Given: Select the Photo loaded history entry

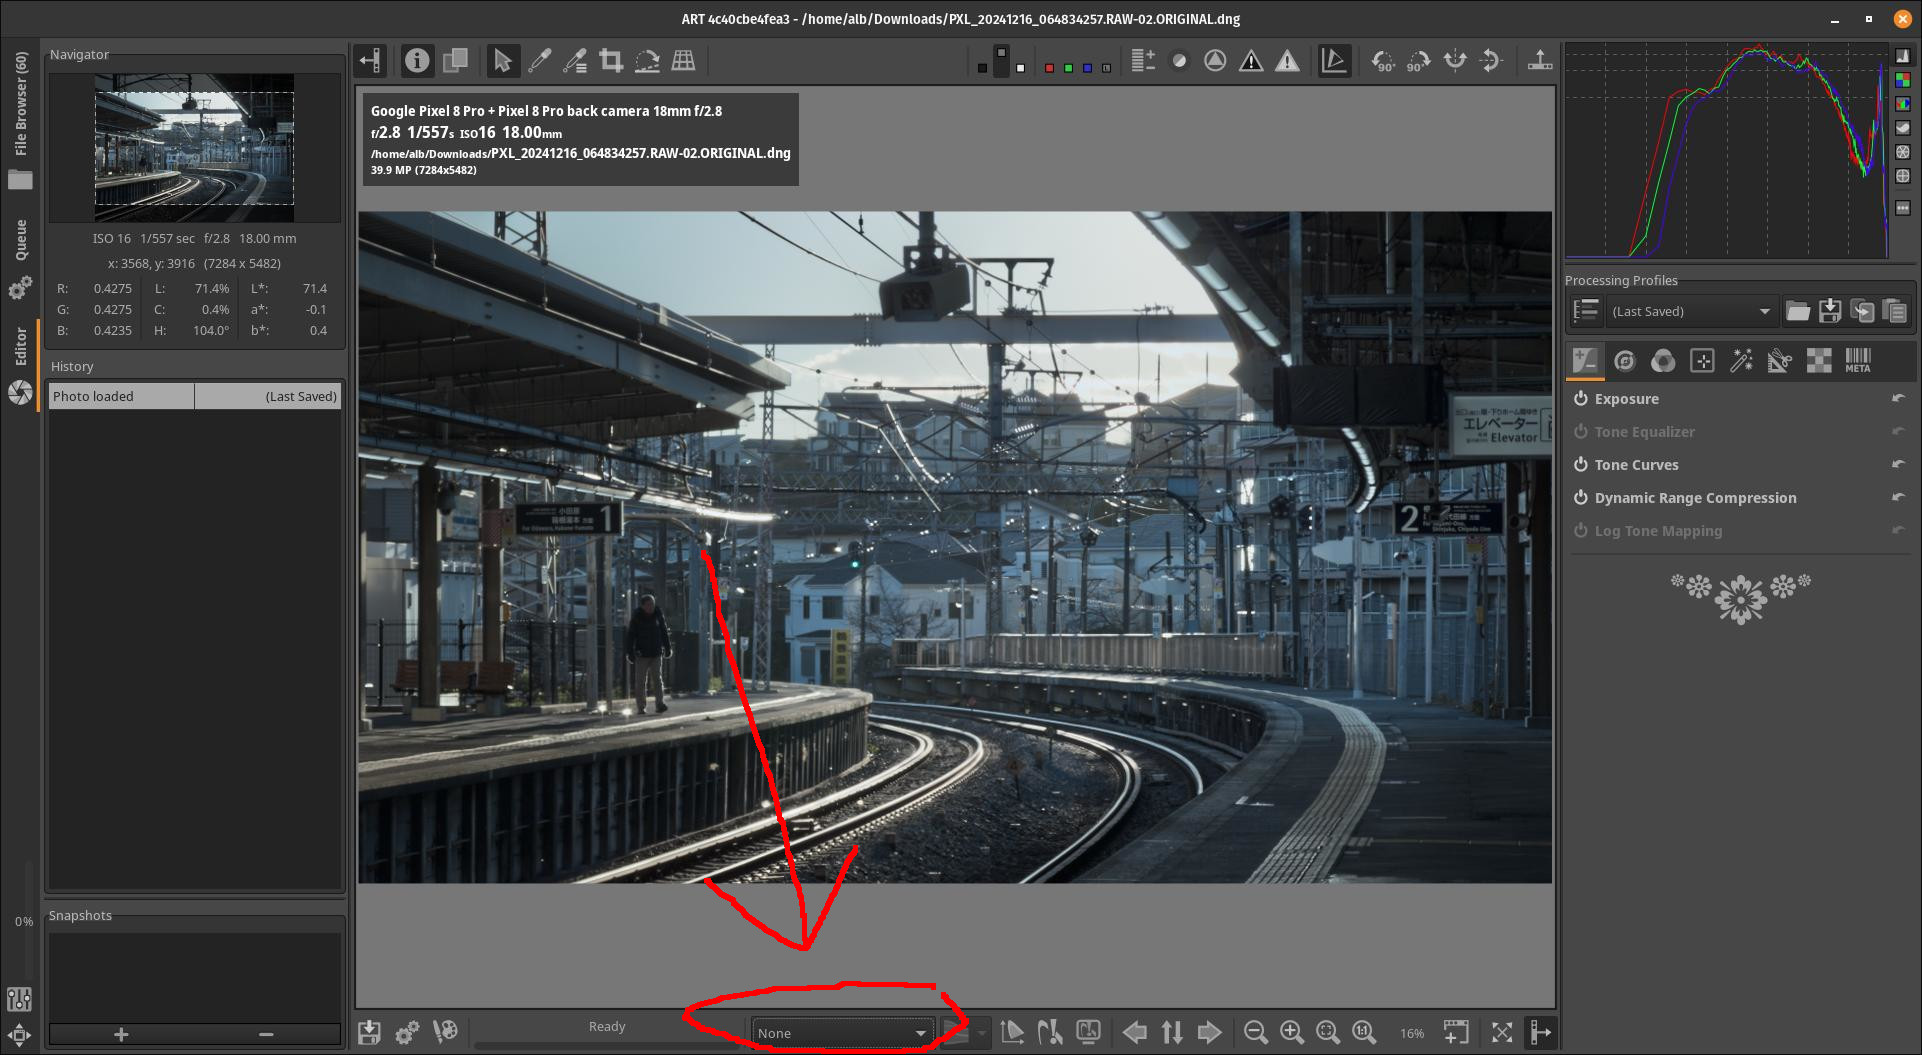Looking at the screenshot, I should (x=121, y=396).
